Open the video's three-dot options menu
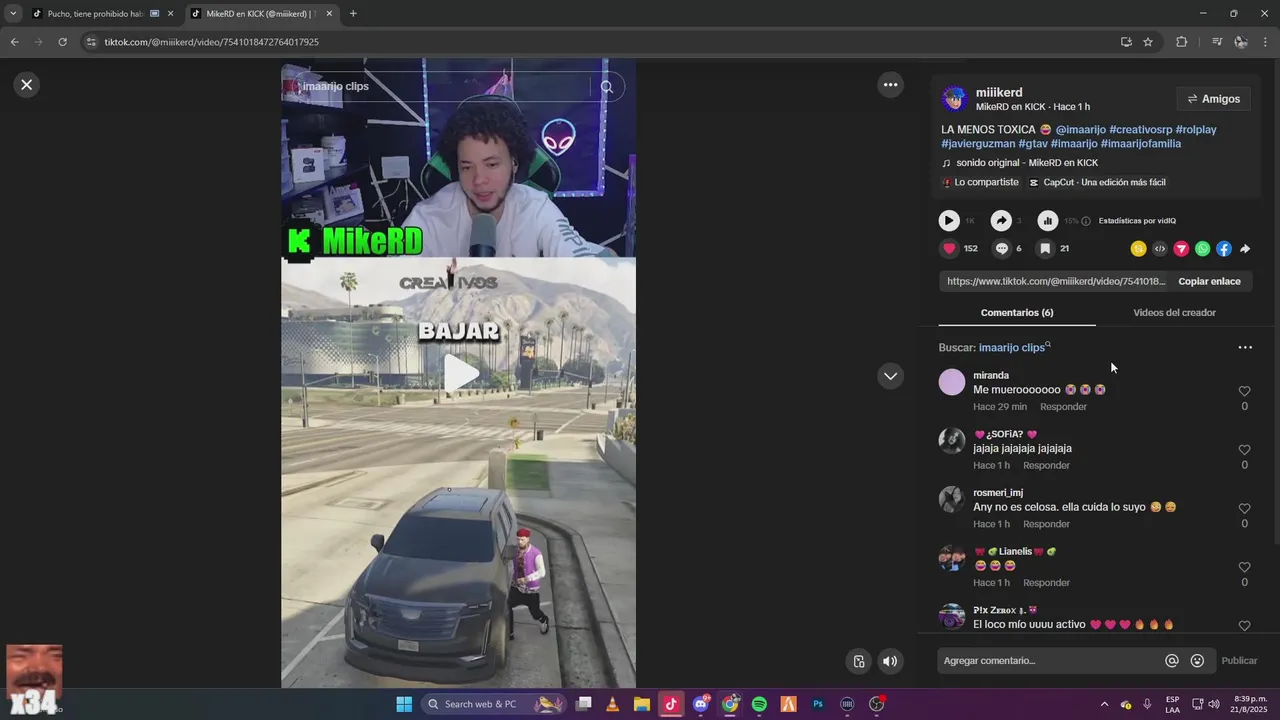This screenshot has width=1280, height=720. click(890, 85)
